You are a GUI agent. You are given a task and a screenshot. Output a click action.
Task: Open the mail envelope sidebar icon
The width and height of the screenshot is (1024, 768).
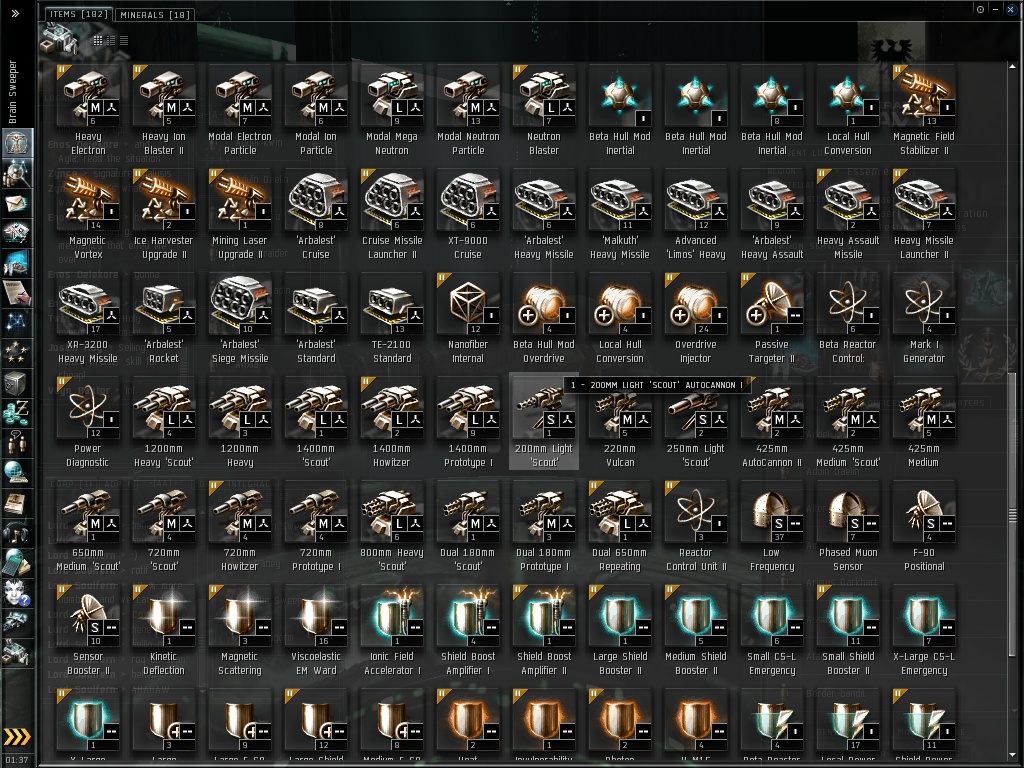coord(16,204)
